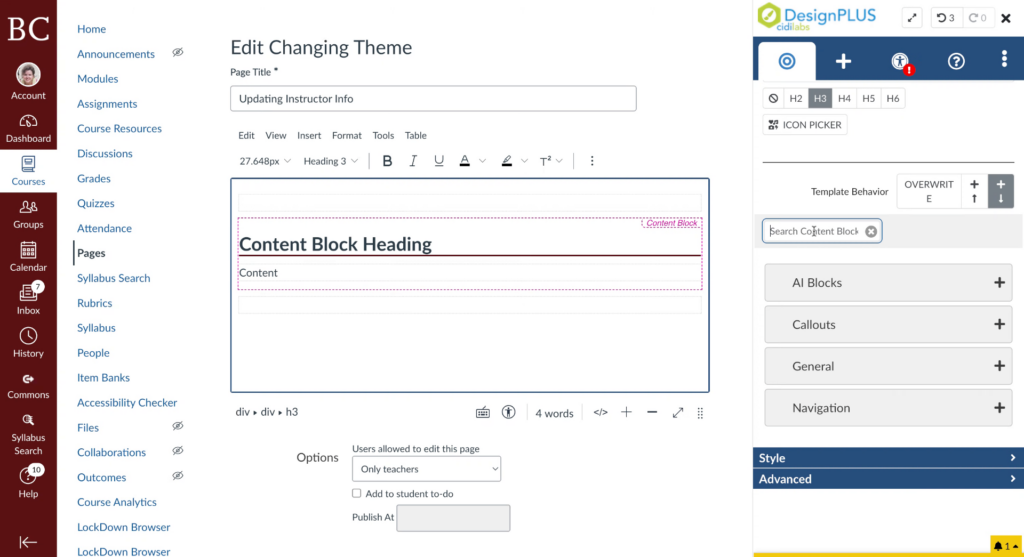Screen dimensions: 1024x557
Task: Open the Table menu
Action: click(x=415, y=135)
